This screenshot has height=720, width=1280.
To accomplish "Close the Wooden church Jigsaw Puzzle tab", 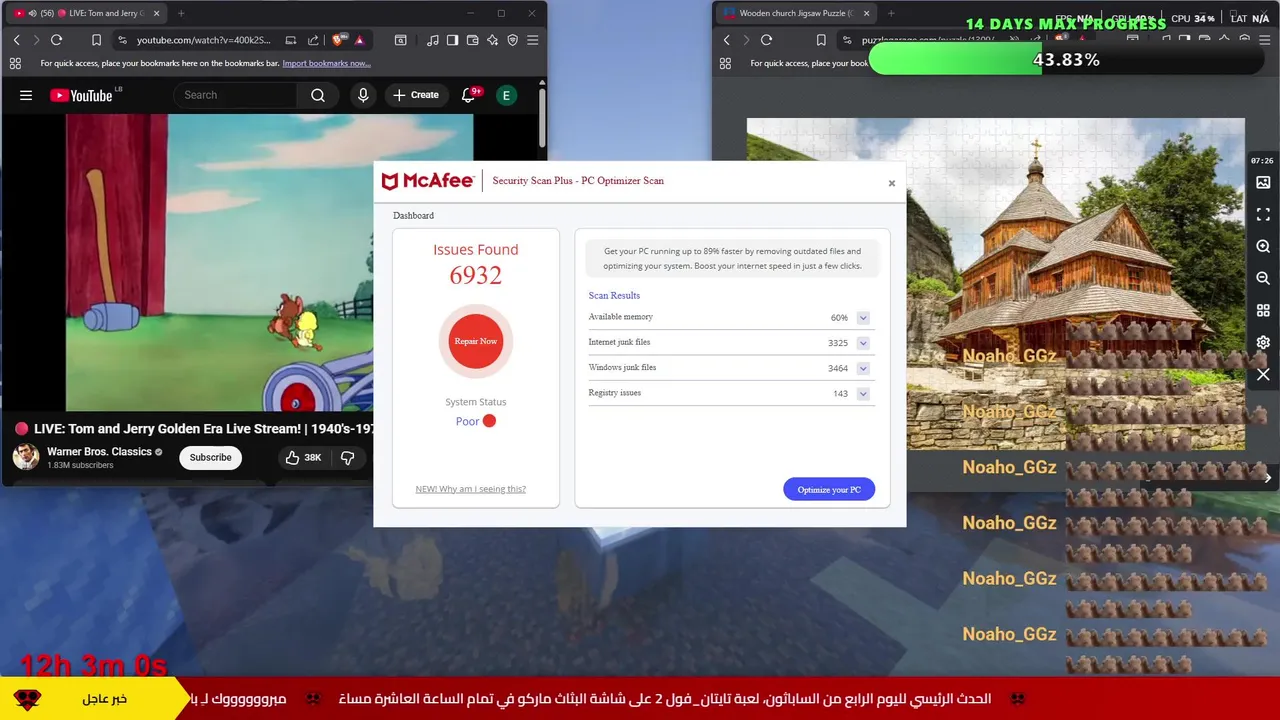I will tap(866, 13).
